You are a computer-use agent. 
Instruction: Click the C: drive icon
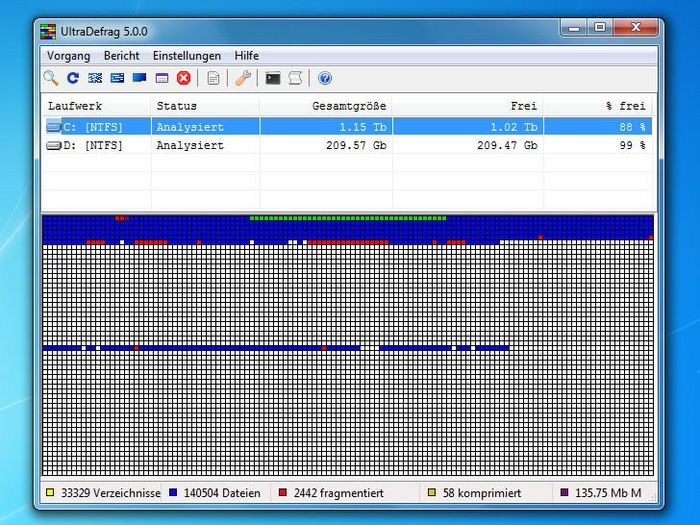(54, 127)
